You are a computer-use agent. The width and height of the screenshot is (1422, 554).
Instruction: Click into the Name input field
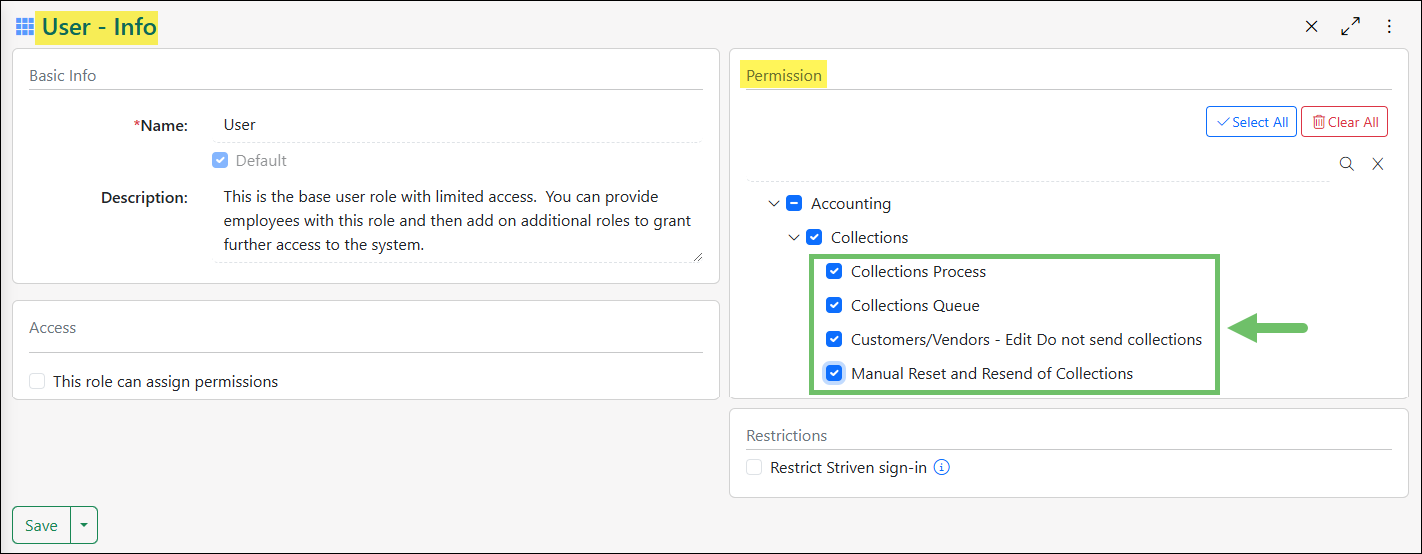coord(460,125)
